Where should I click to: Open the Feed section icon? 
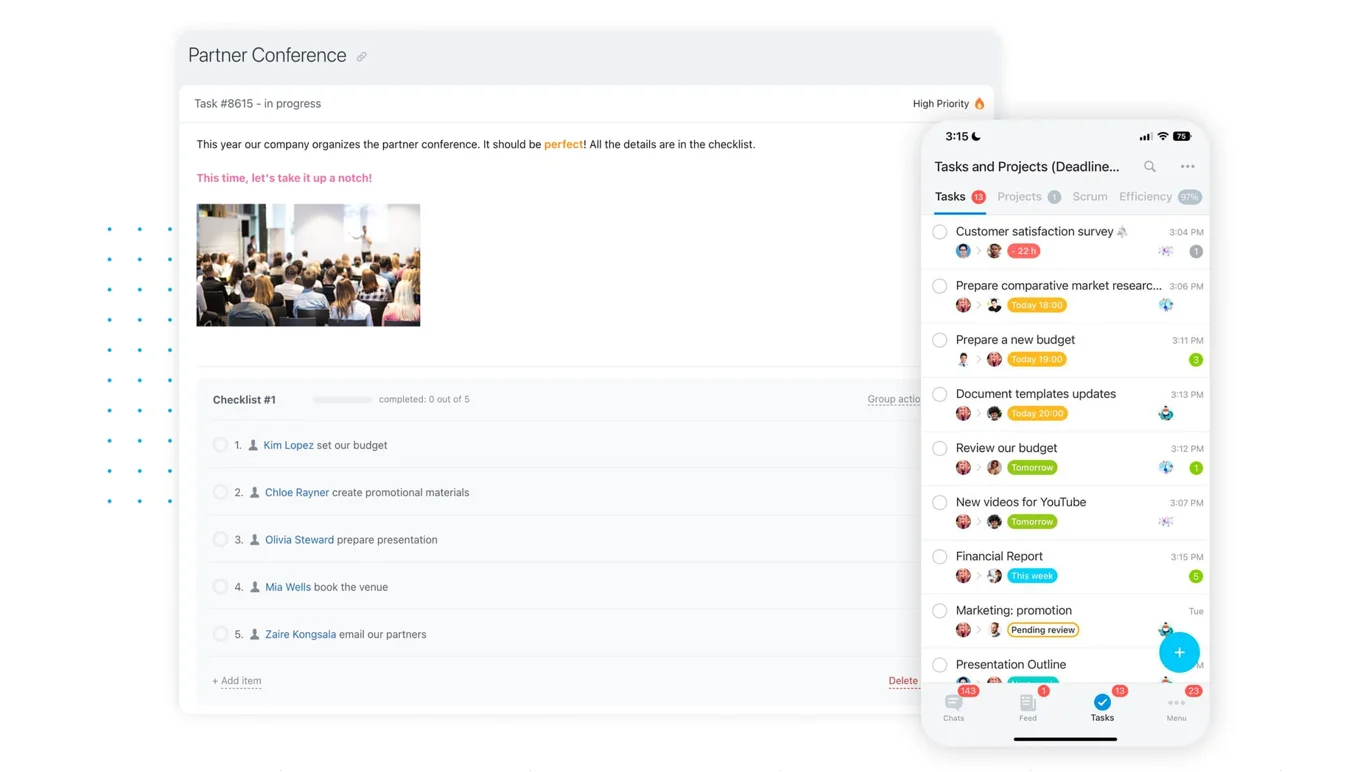pyautogui.click(x=1027, y=705)
